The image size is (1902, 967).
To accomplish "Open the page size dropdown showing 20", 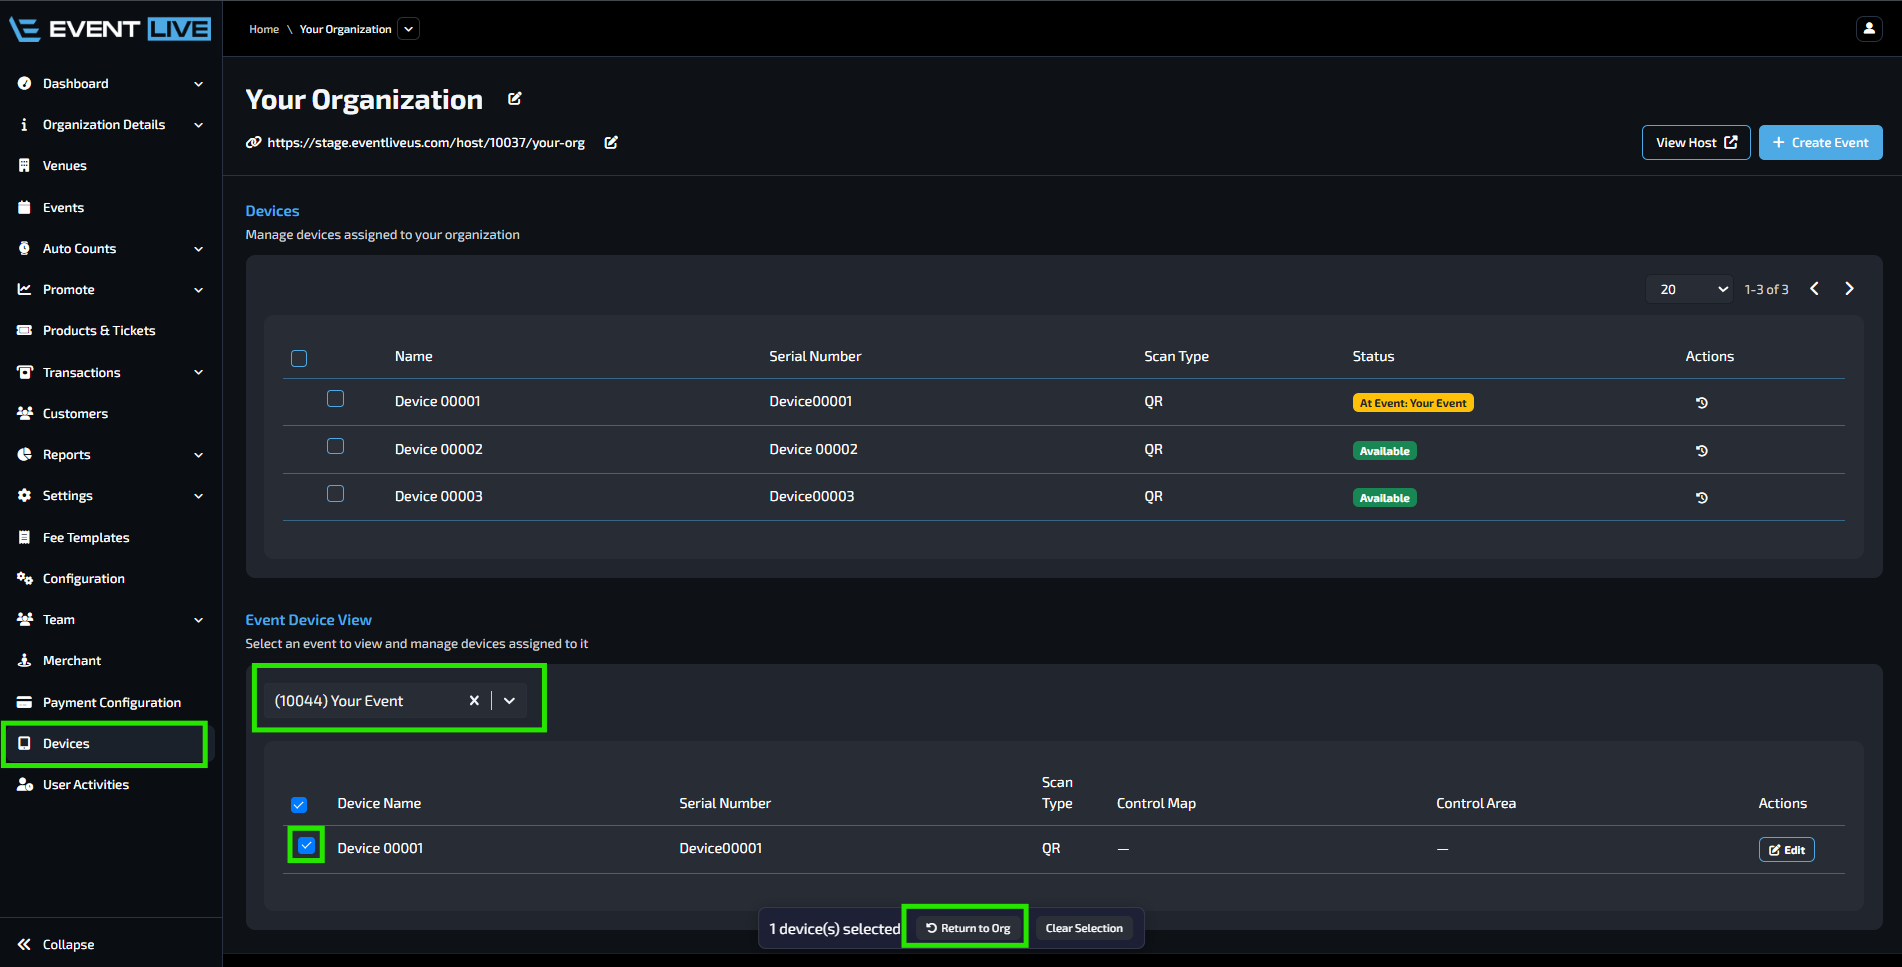I will point(1689,289).
